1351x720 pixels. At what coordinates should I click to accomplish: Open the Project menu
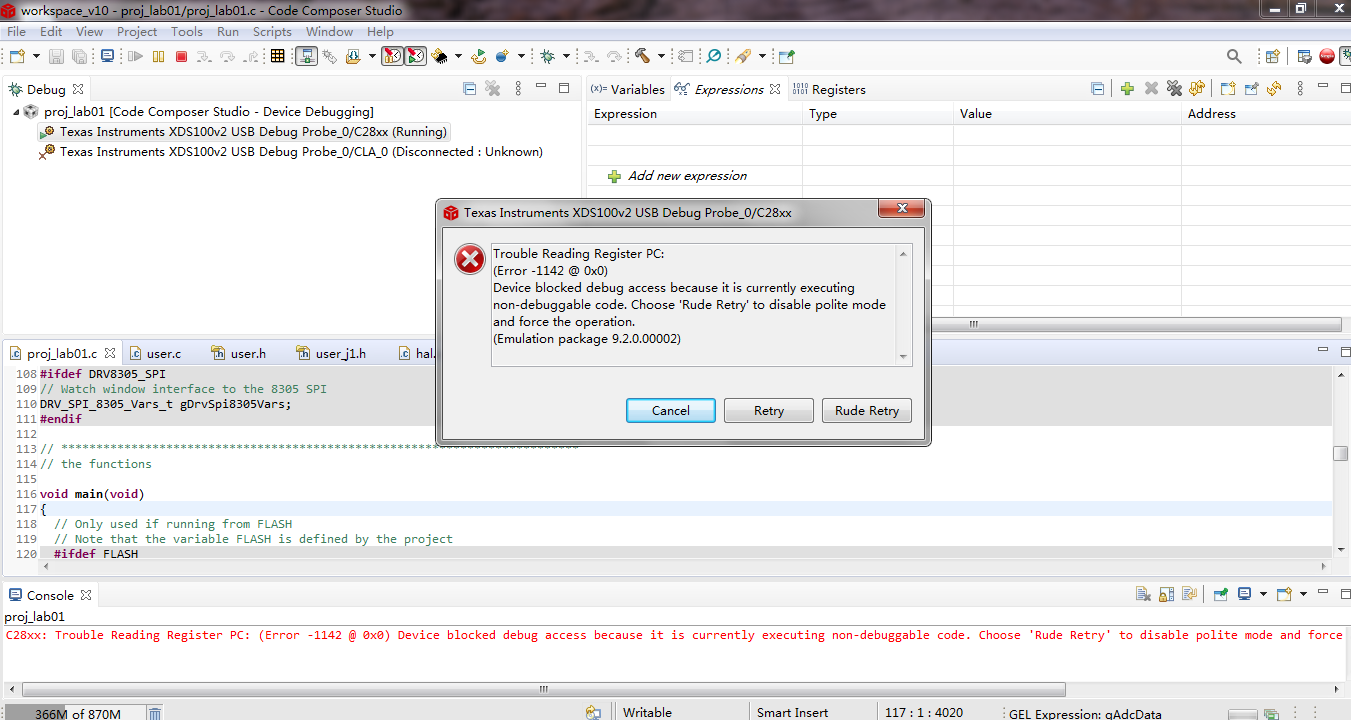137,32
